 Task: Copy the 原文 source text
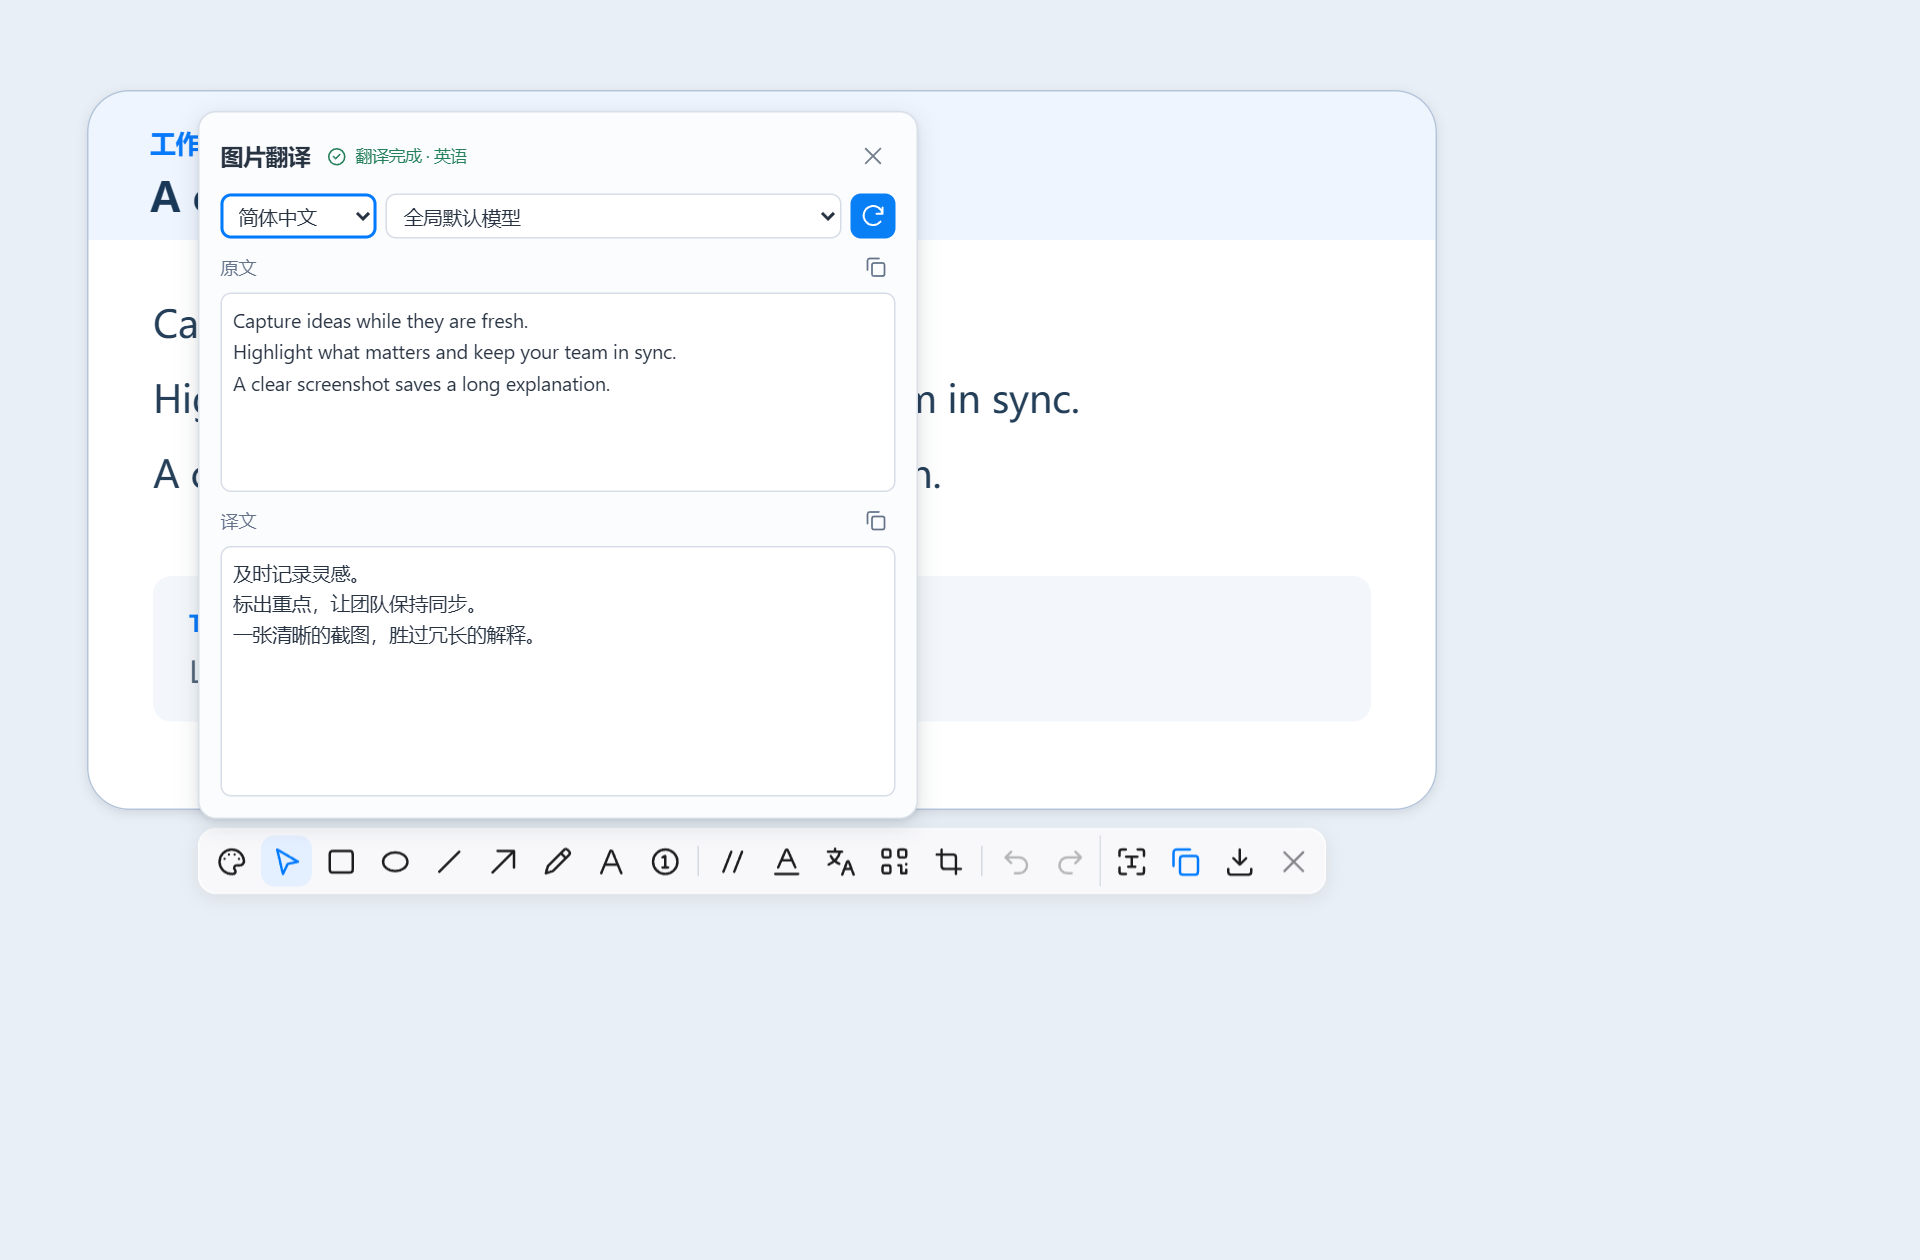click(x=876, y=268)
